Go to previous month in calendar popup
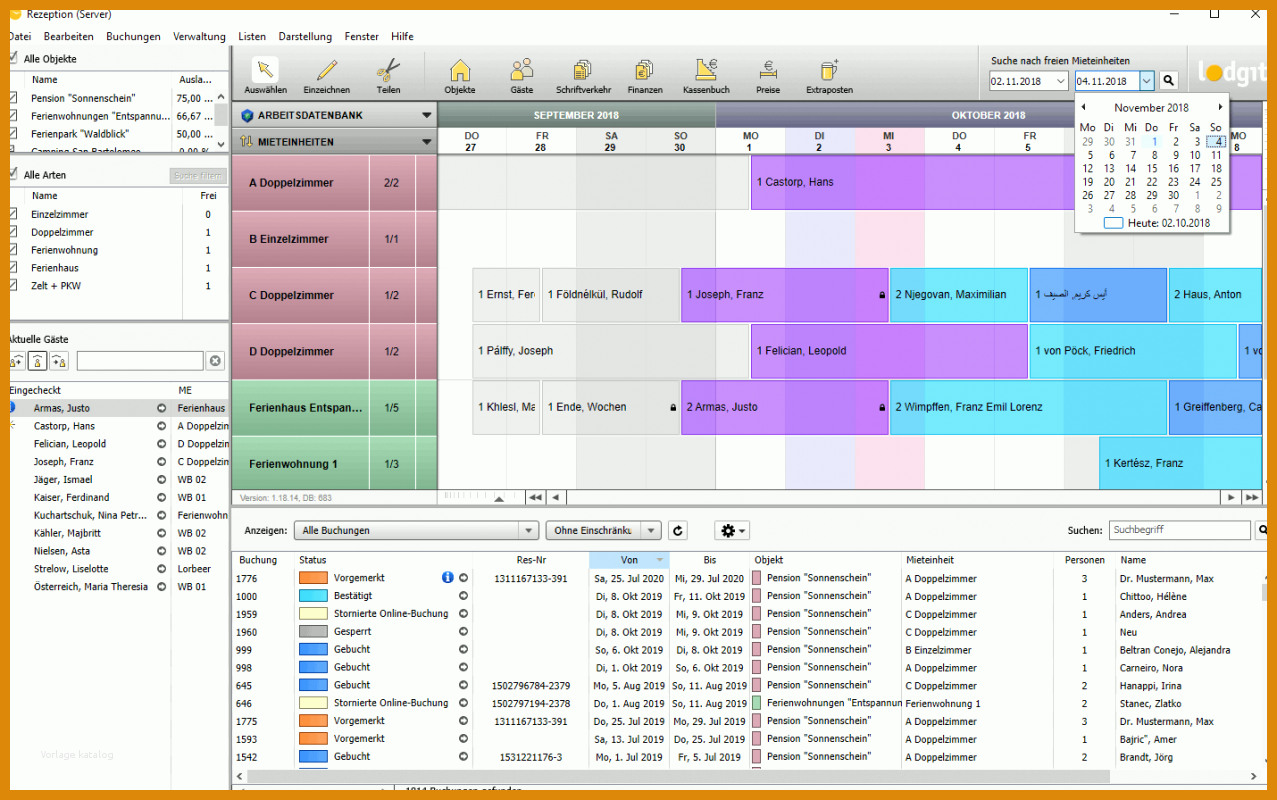 pos(1083,107)
